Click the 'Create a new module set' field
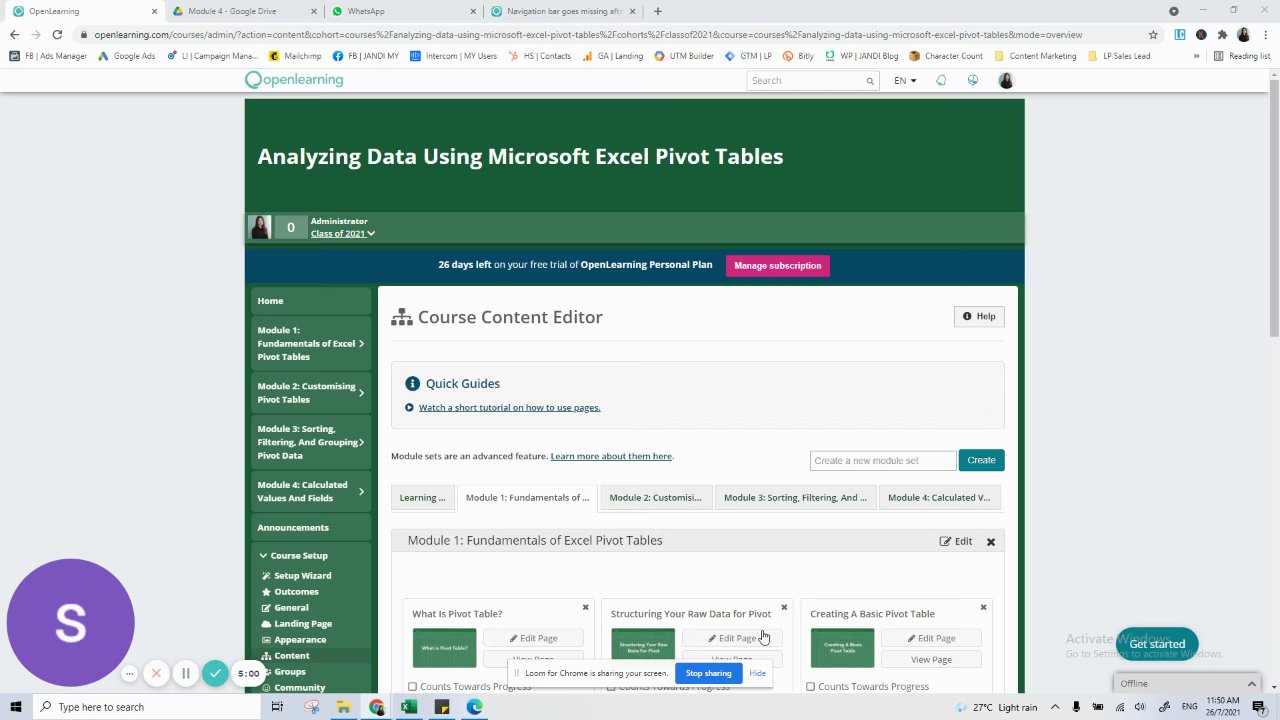The height and width of the screenshot is (720, 1280). tap(882, 461)
